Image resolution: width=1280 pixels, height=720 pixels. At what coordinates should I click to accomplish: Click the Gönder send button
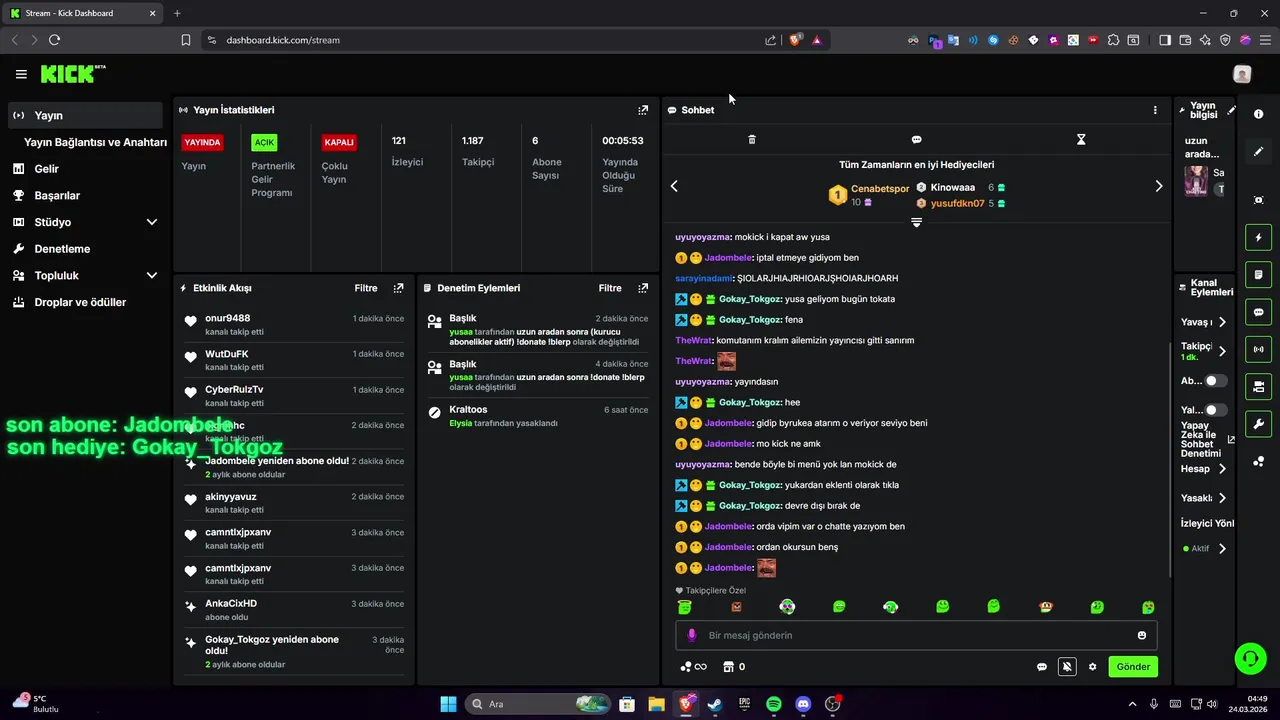(x=1133, y=667)
